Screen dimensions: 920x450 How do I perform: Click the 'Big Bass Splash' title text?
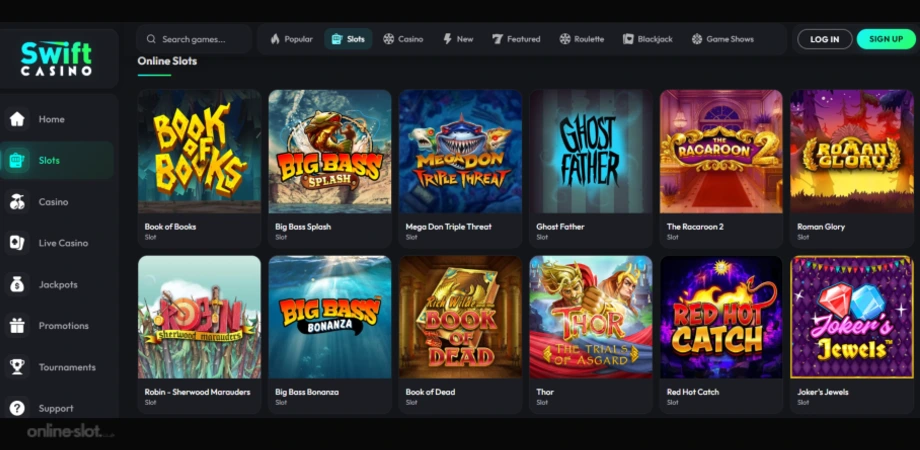(303, 226)
